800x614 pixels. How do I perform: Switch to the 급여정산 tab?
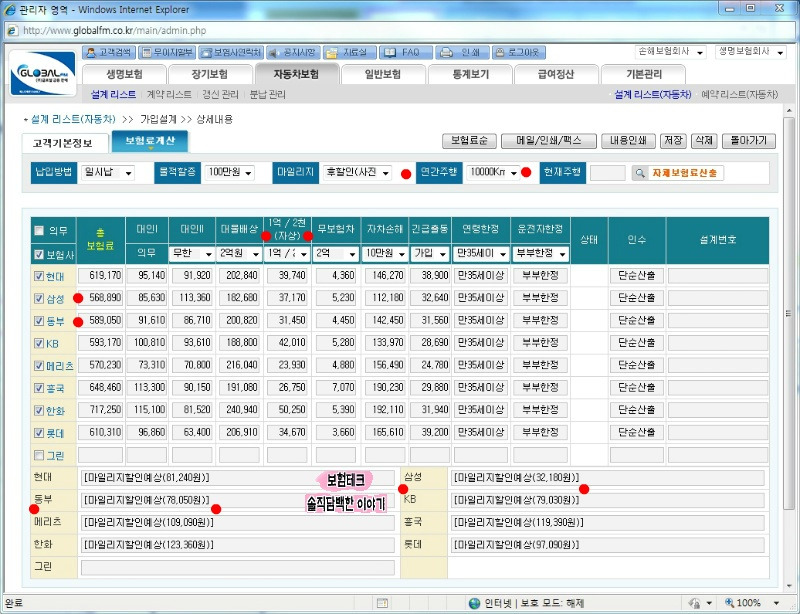click(556, 75)
